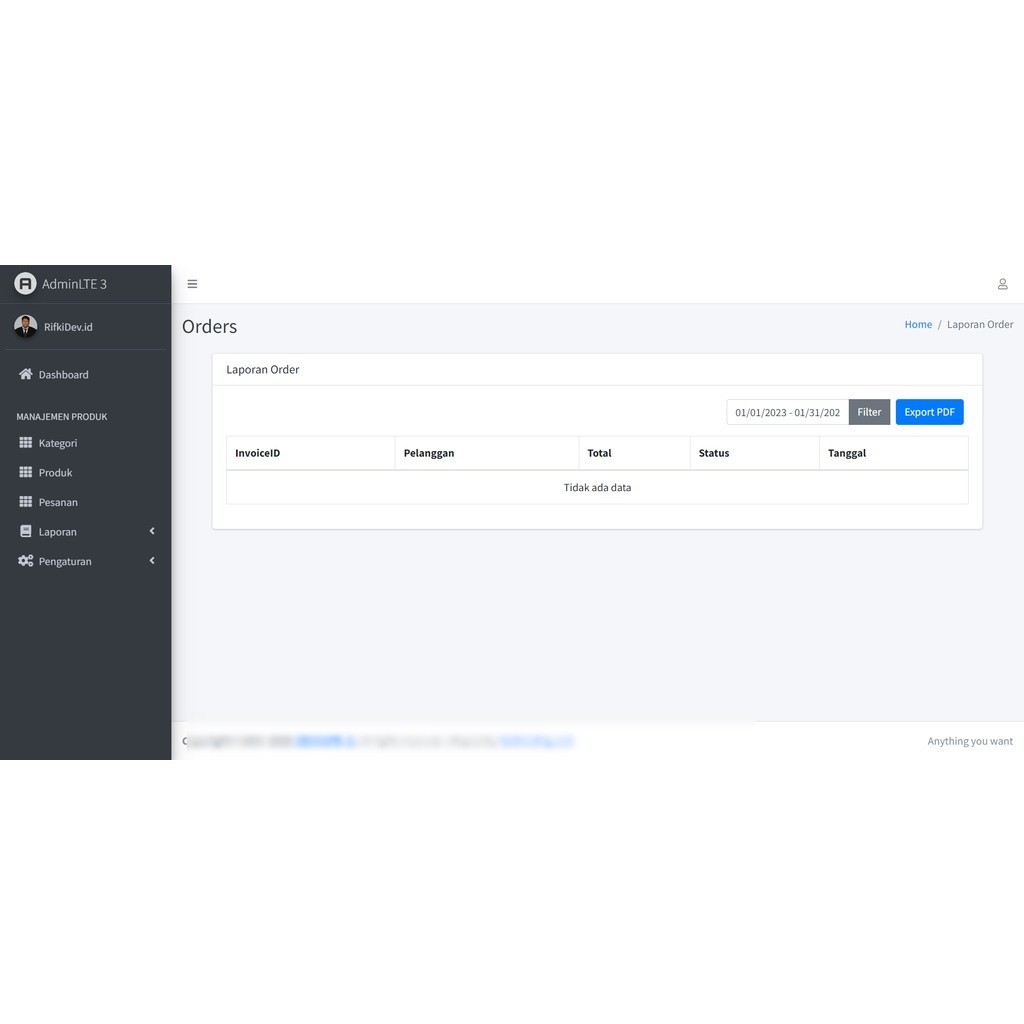The width and height of the screenshot is (1024, 1024).
Task: Click the Pelanggan column header
Action: (487, 453)
